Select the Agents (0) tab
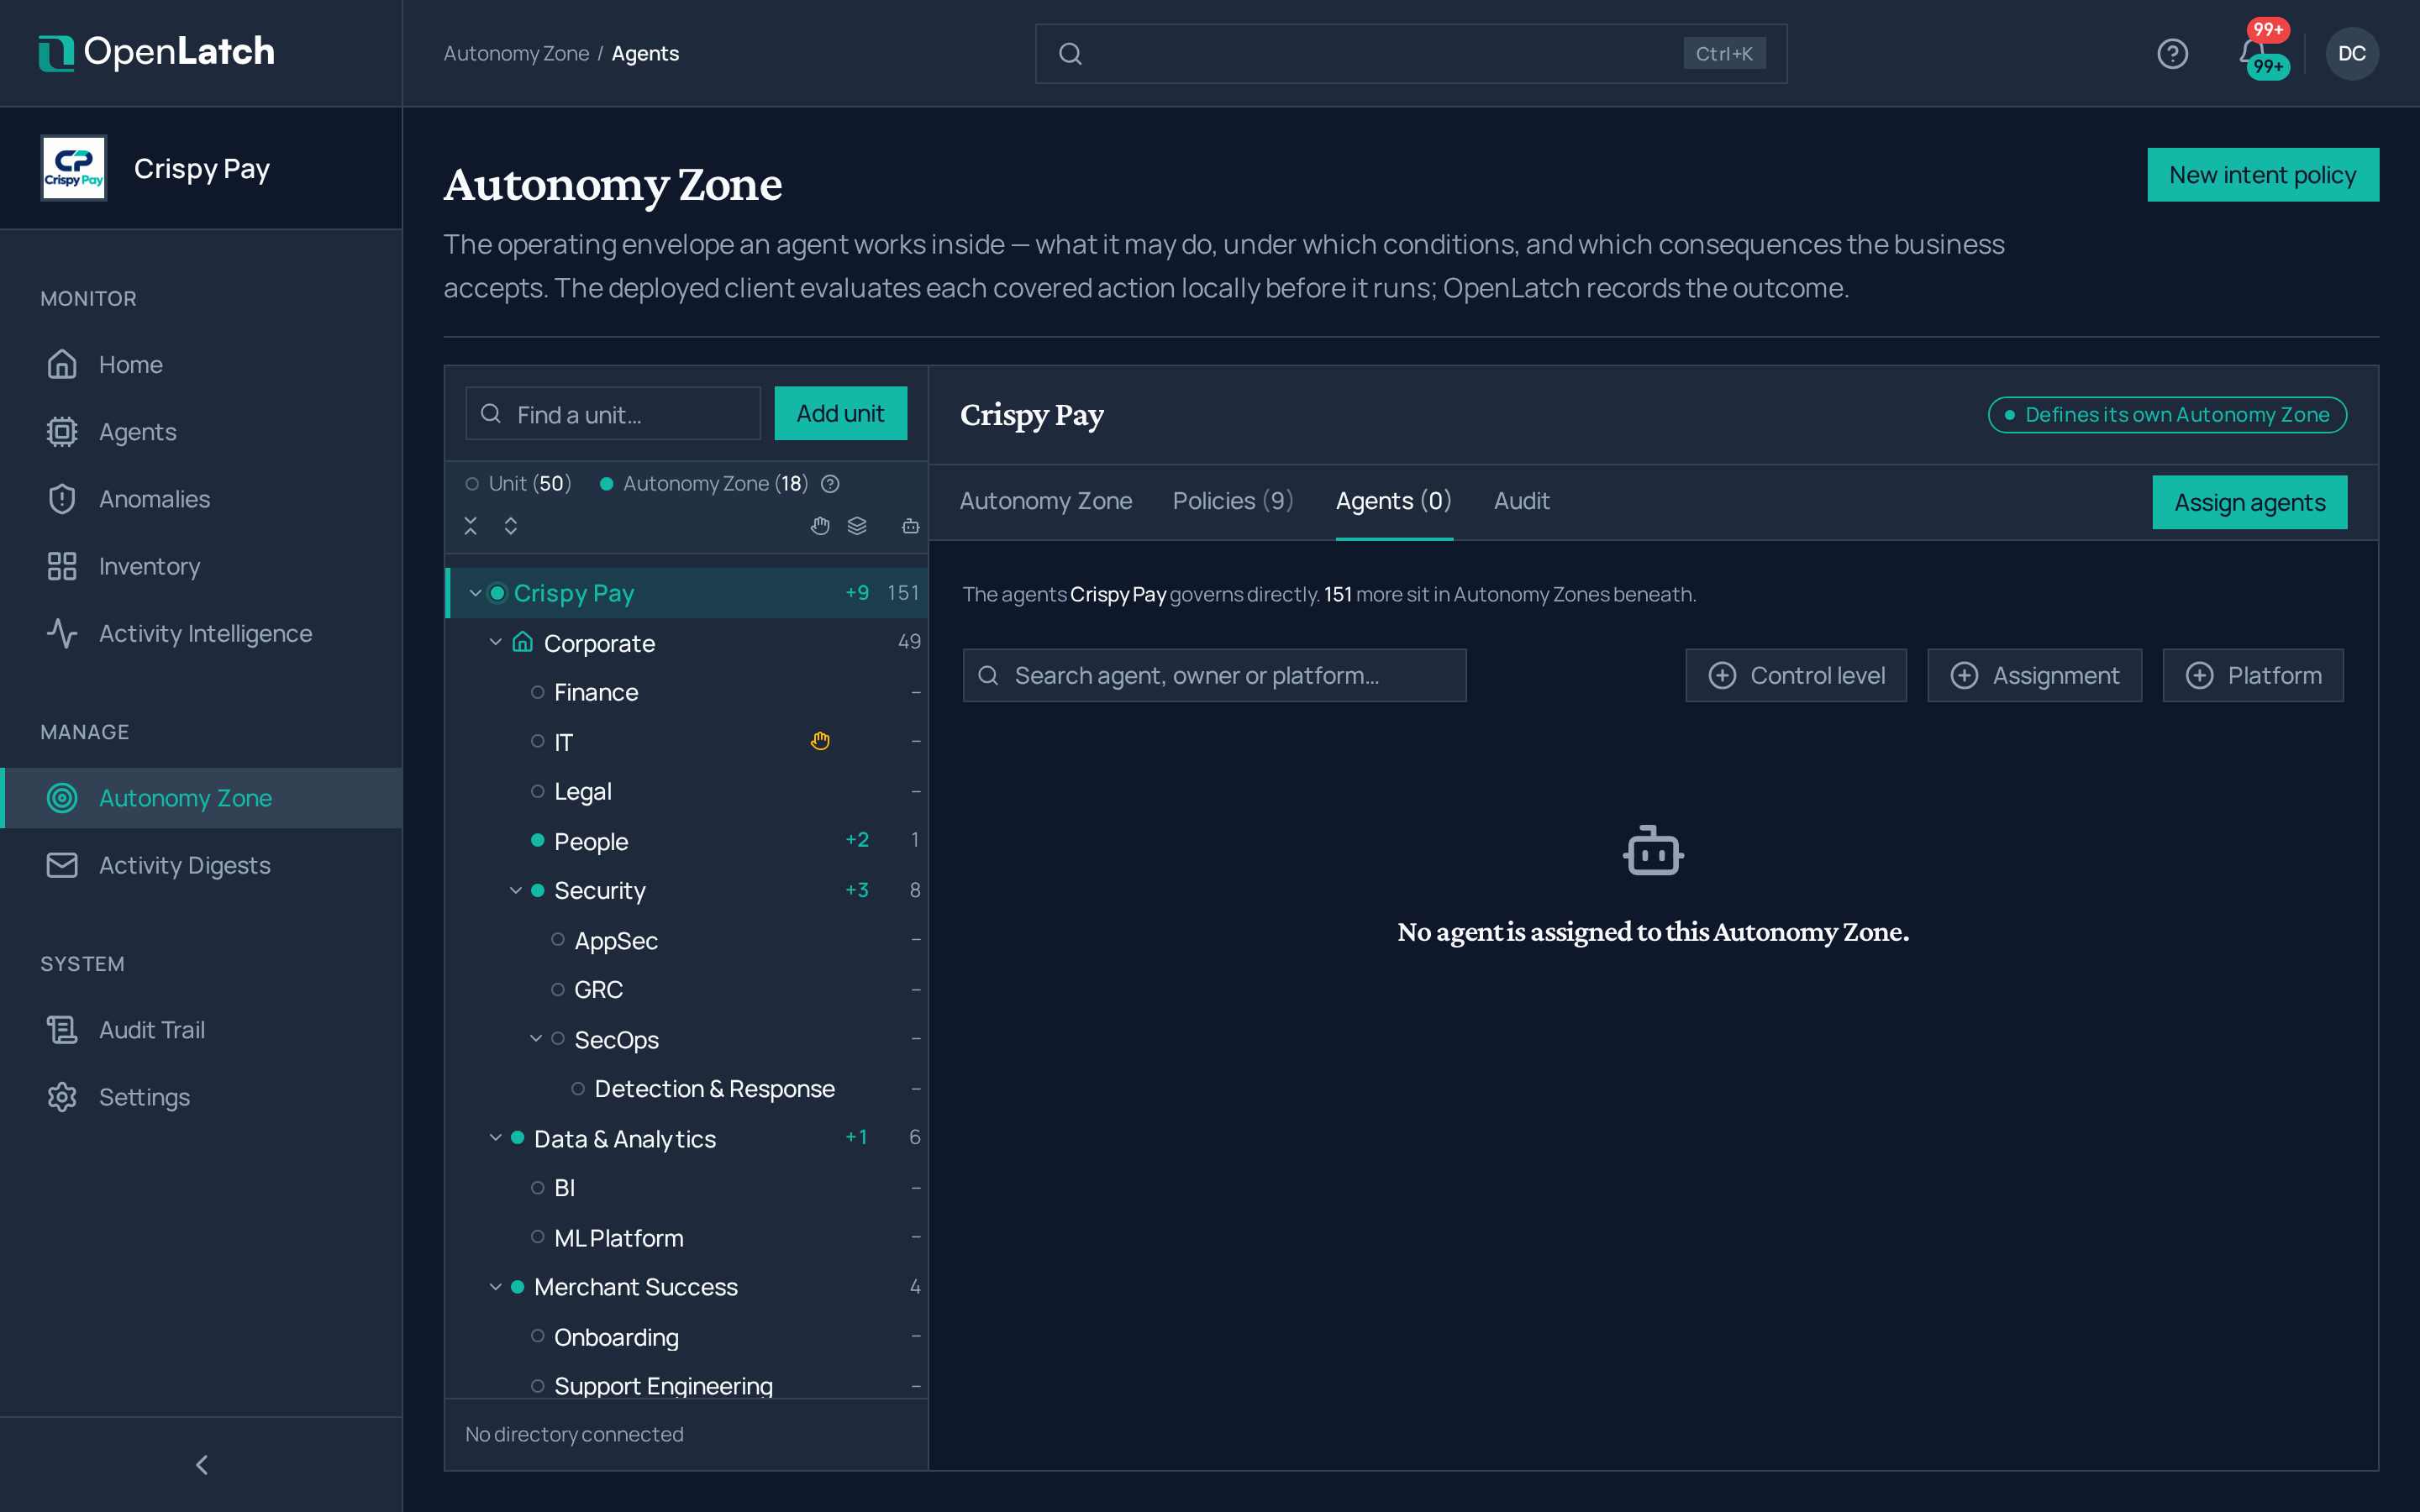Viewport: 2420px width, 1512px height. pyautogui.click(x=1394, y=501)
